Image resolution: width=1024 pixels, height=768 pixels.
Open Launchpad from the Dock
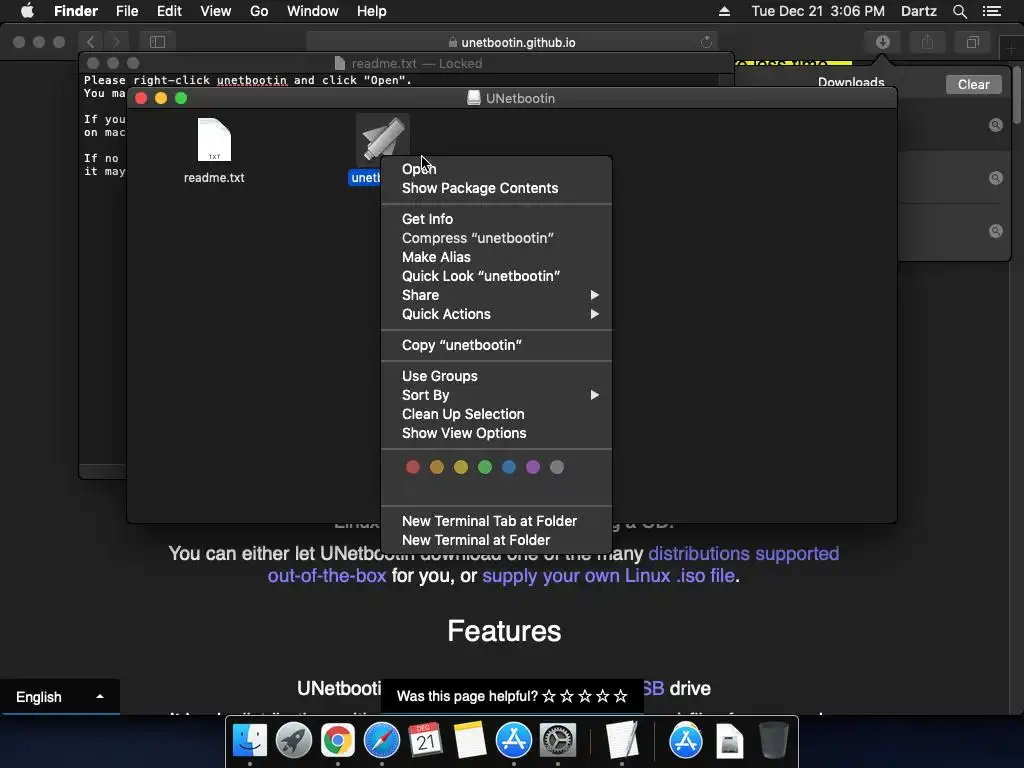[294, 741]
